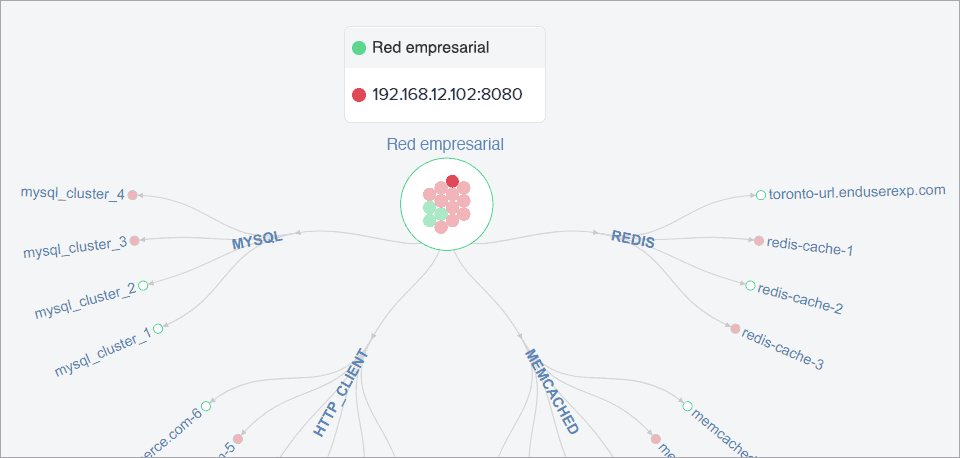960x458 pixels.
Task: Select the mysql_cluster_2 node circle
Action: click(143, 286)
